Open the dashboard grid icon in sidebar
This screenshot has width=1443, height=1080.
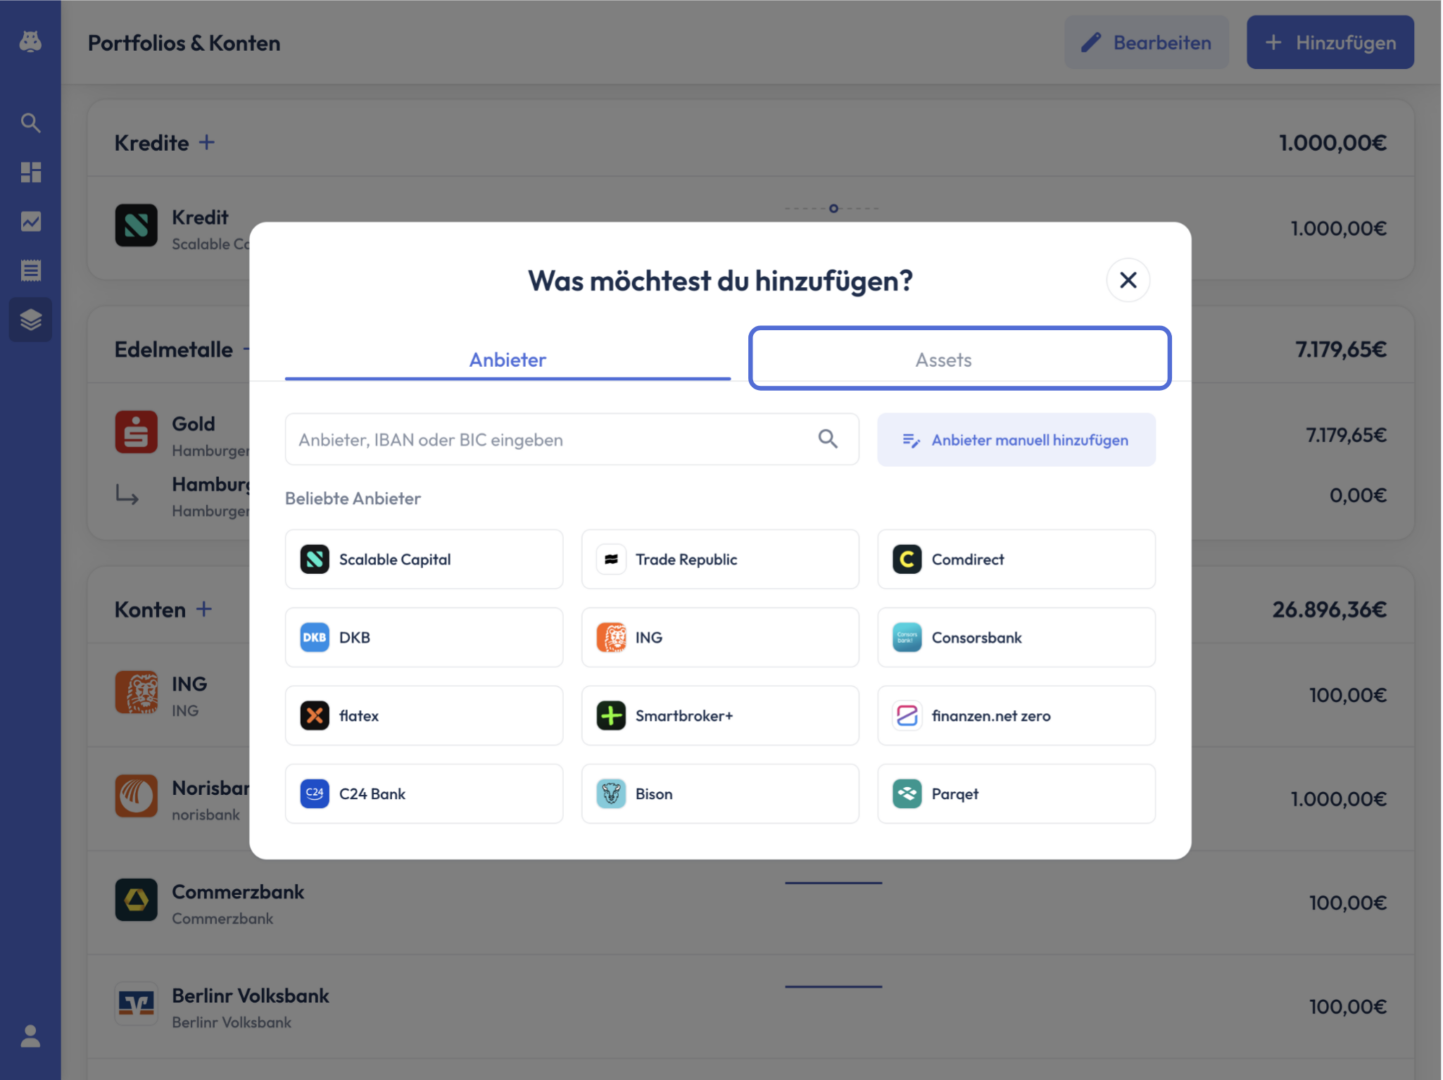[x=31, y=172]
